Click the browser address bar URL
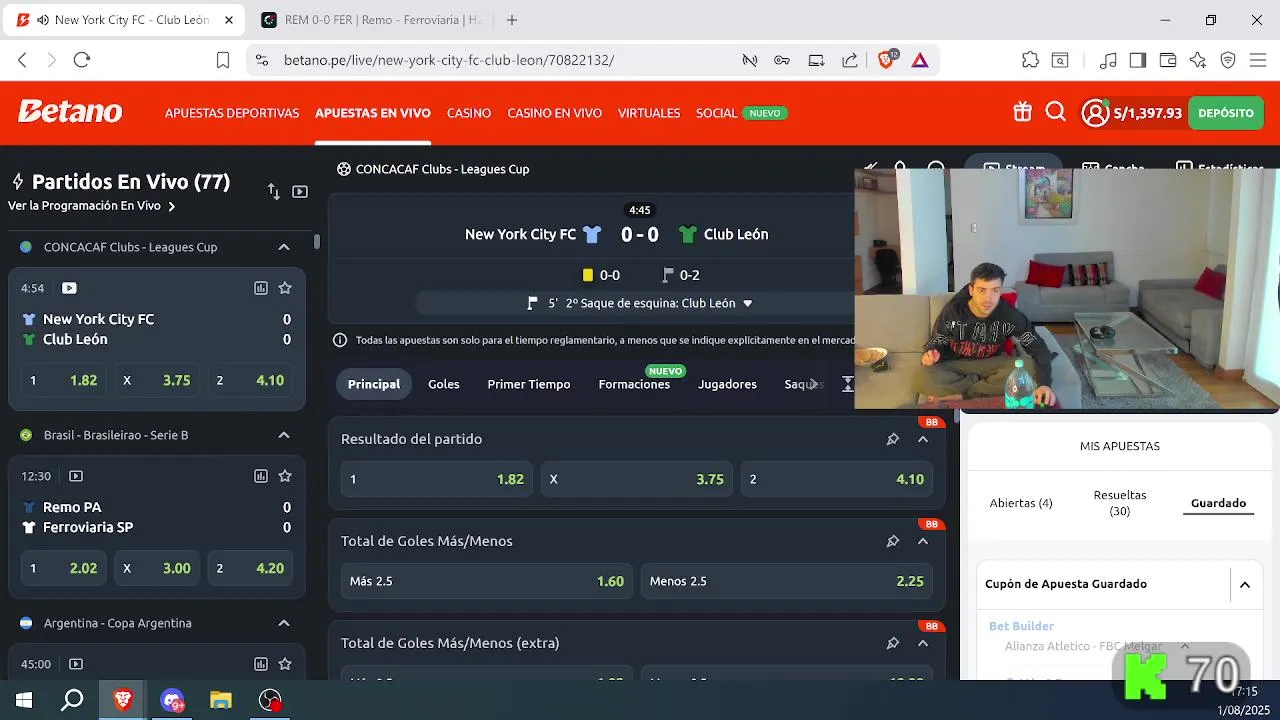Screen dimensions: 1280x720 (x=449, y=60)
